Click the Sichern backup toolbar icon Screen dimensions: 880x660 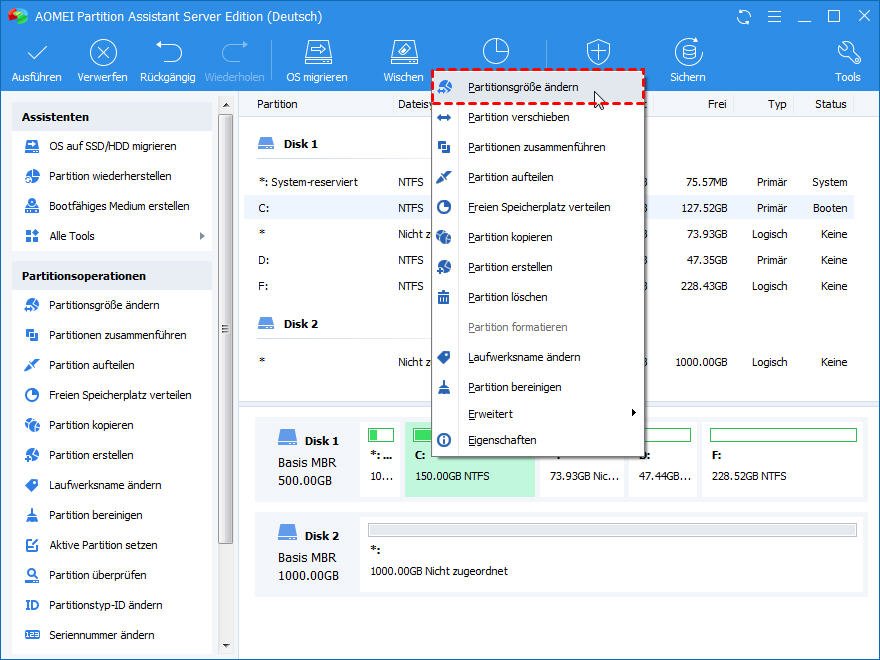(x=688, y=52)
